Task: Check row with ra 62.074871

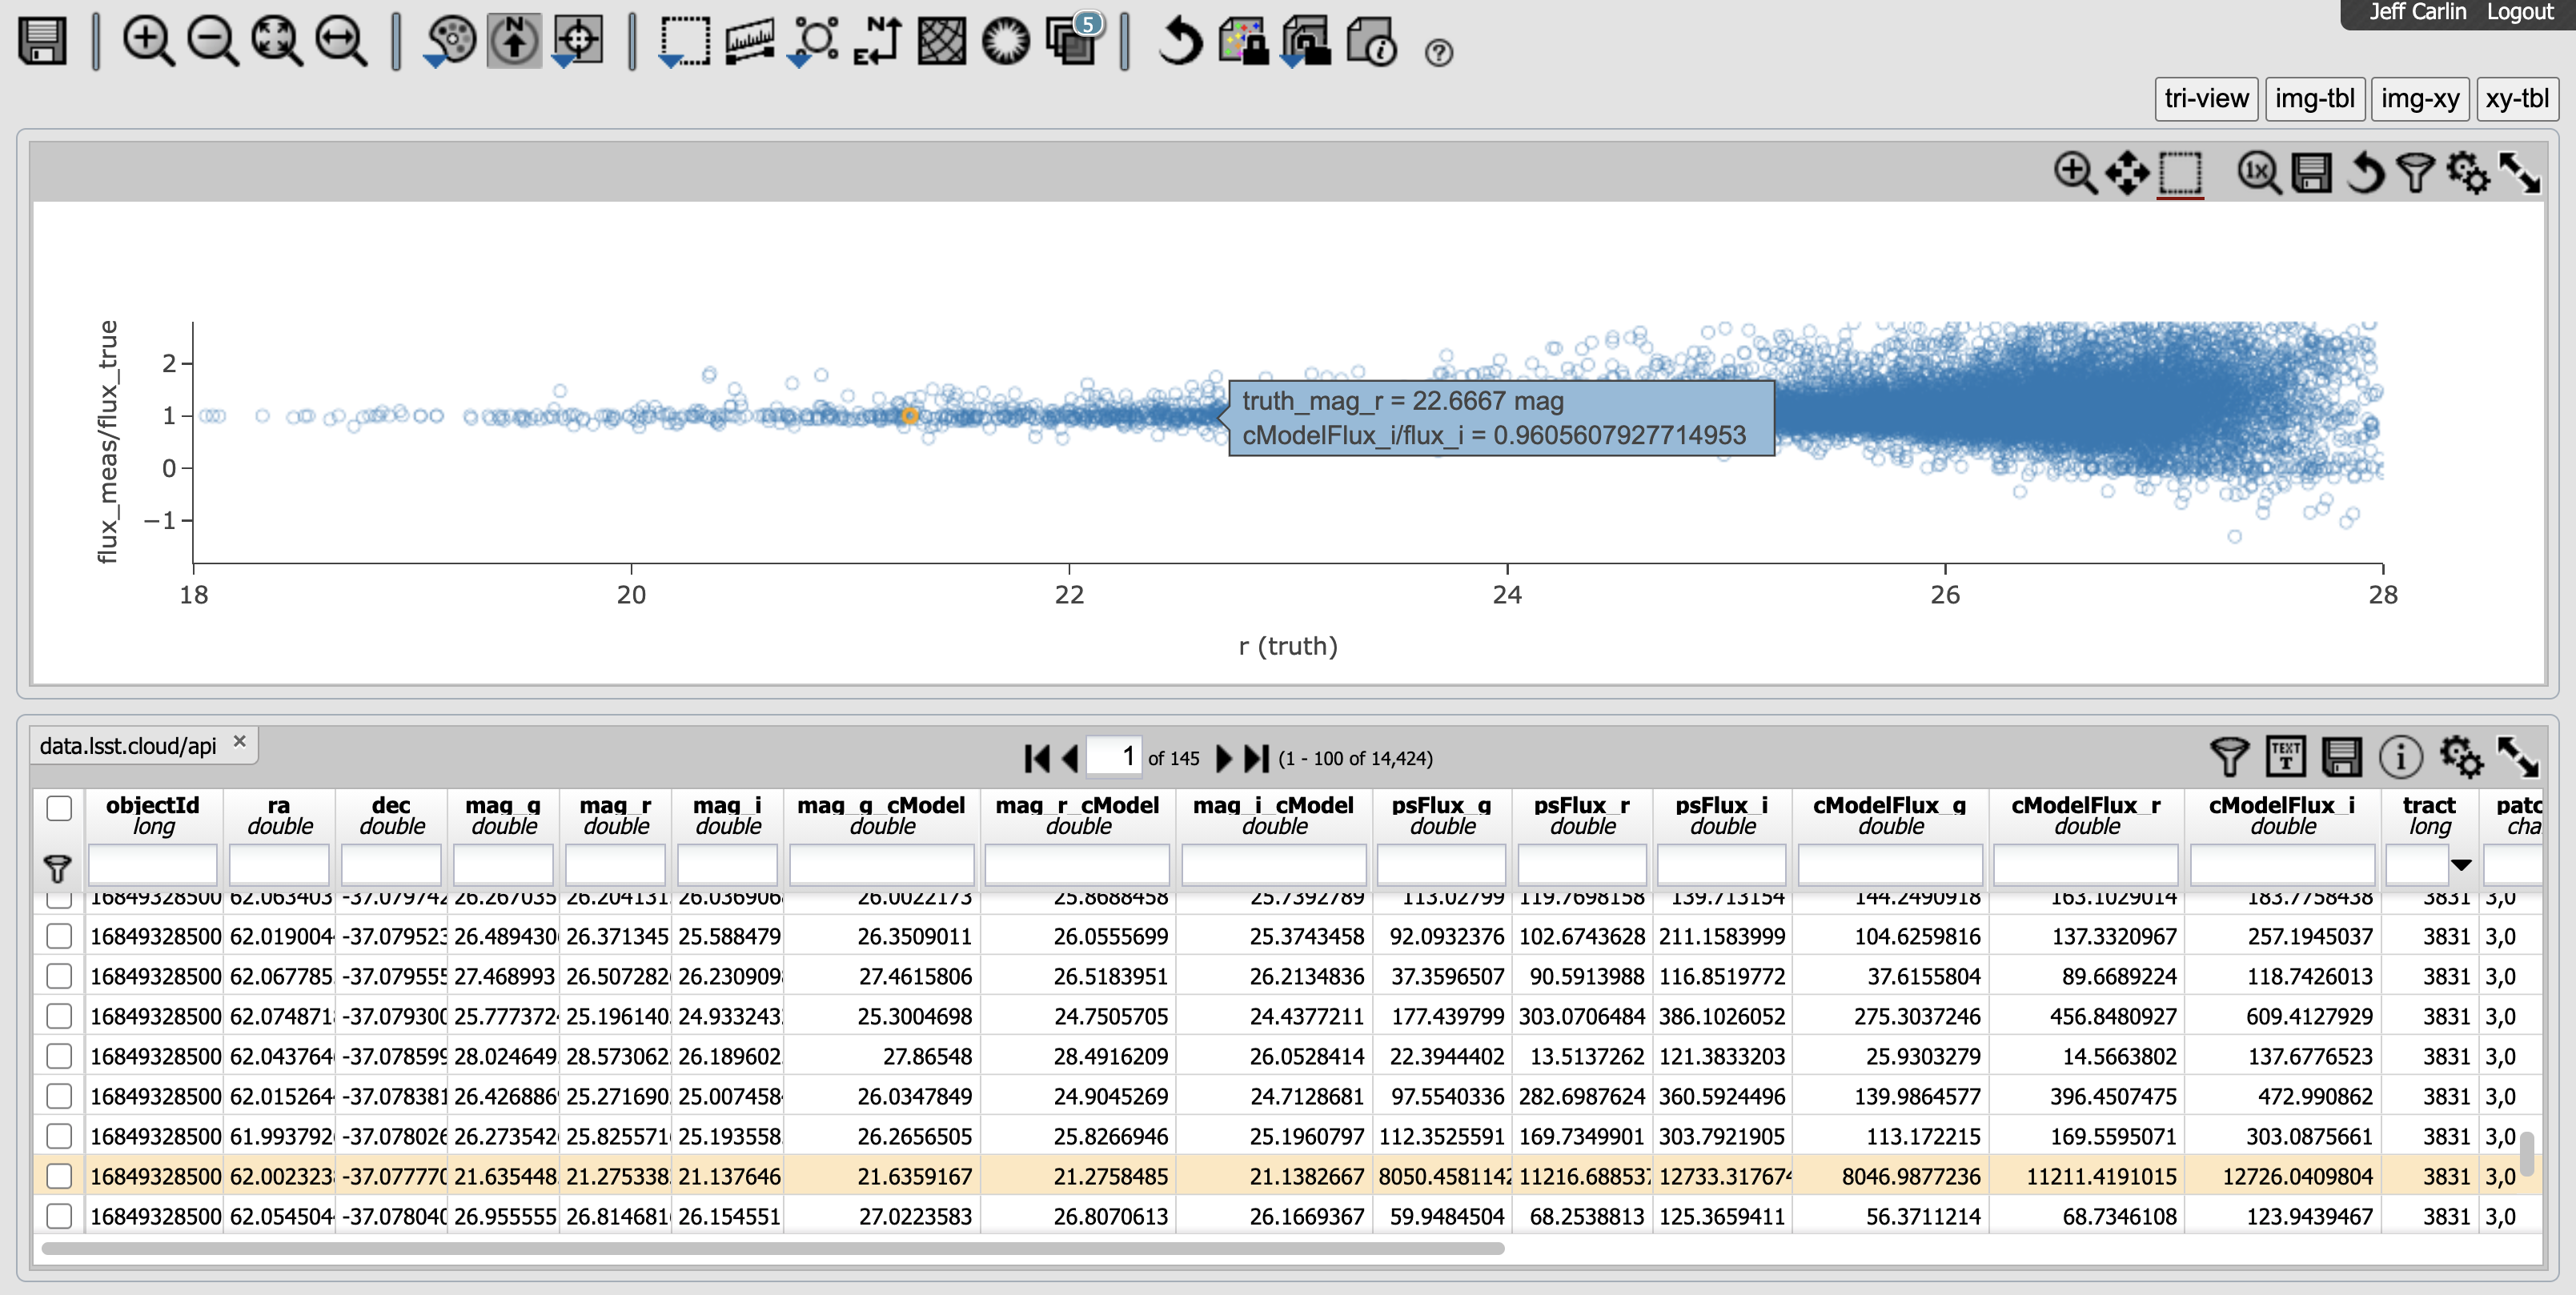Action: [x=59, y=1016]
